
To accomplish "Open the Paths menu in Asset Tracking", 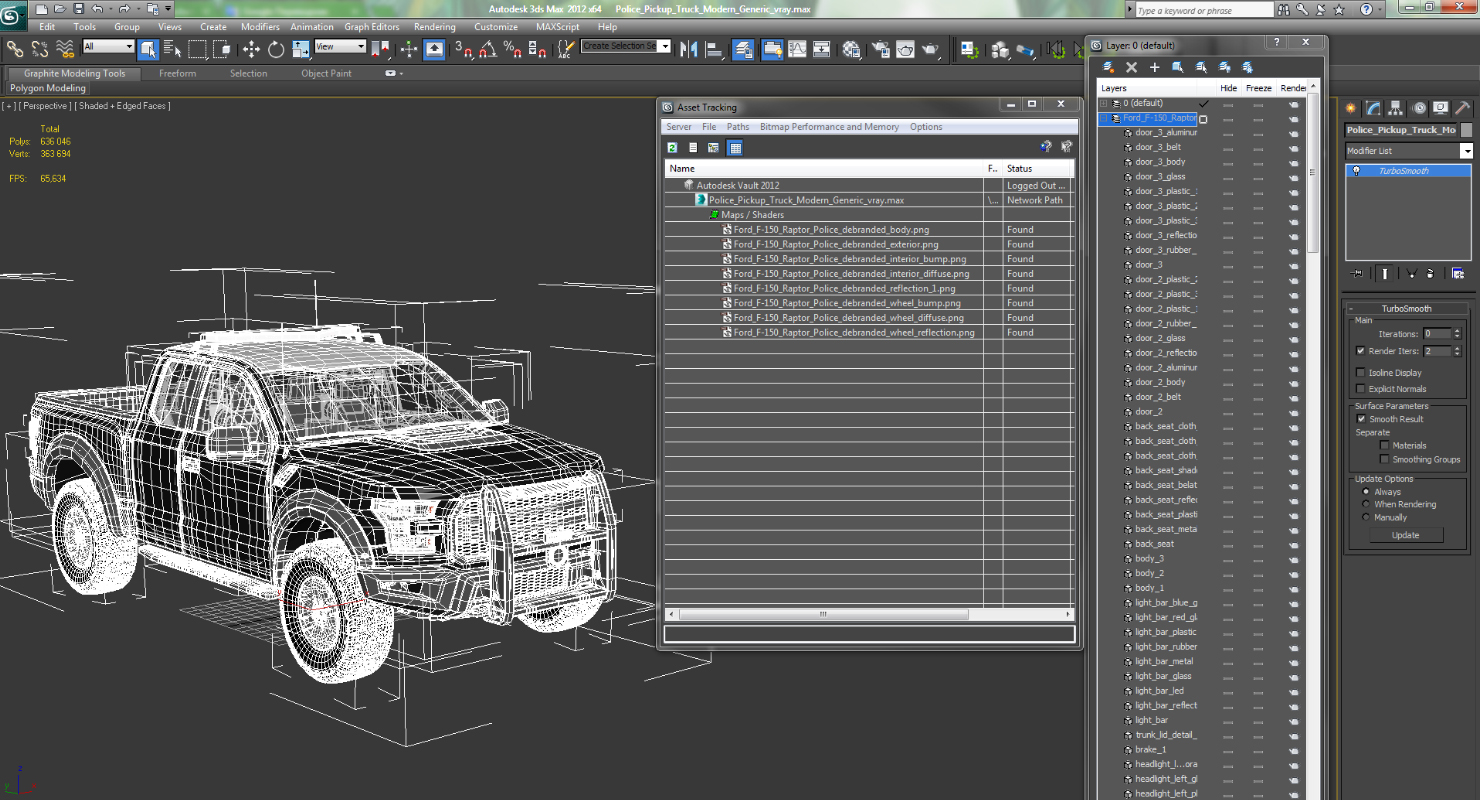I will (738, 127).
